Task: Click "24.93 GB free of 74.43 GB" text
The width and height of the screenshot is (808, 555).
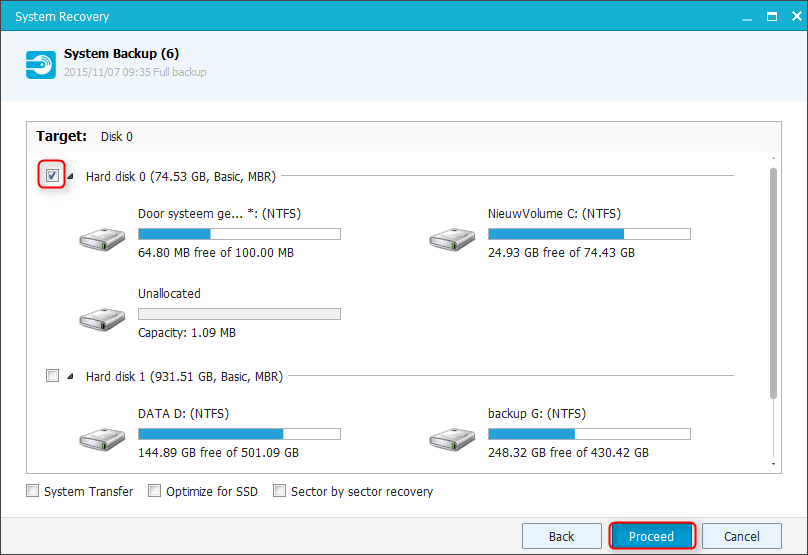Action: [561, 253]
